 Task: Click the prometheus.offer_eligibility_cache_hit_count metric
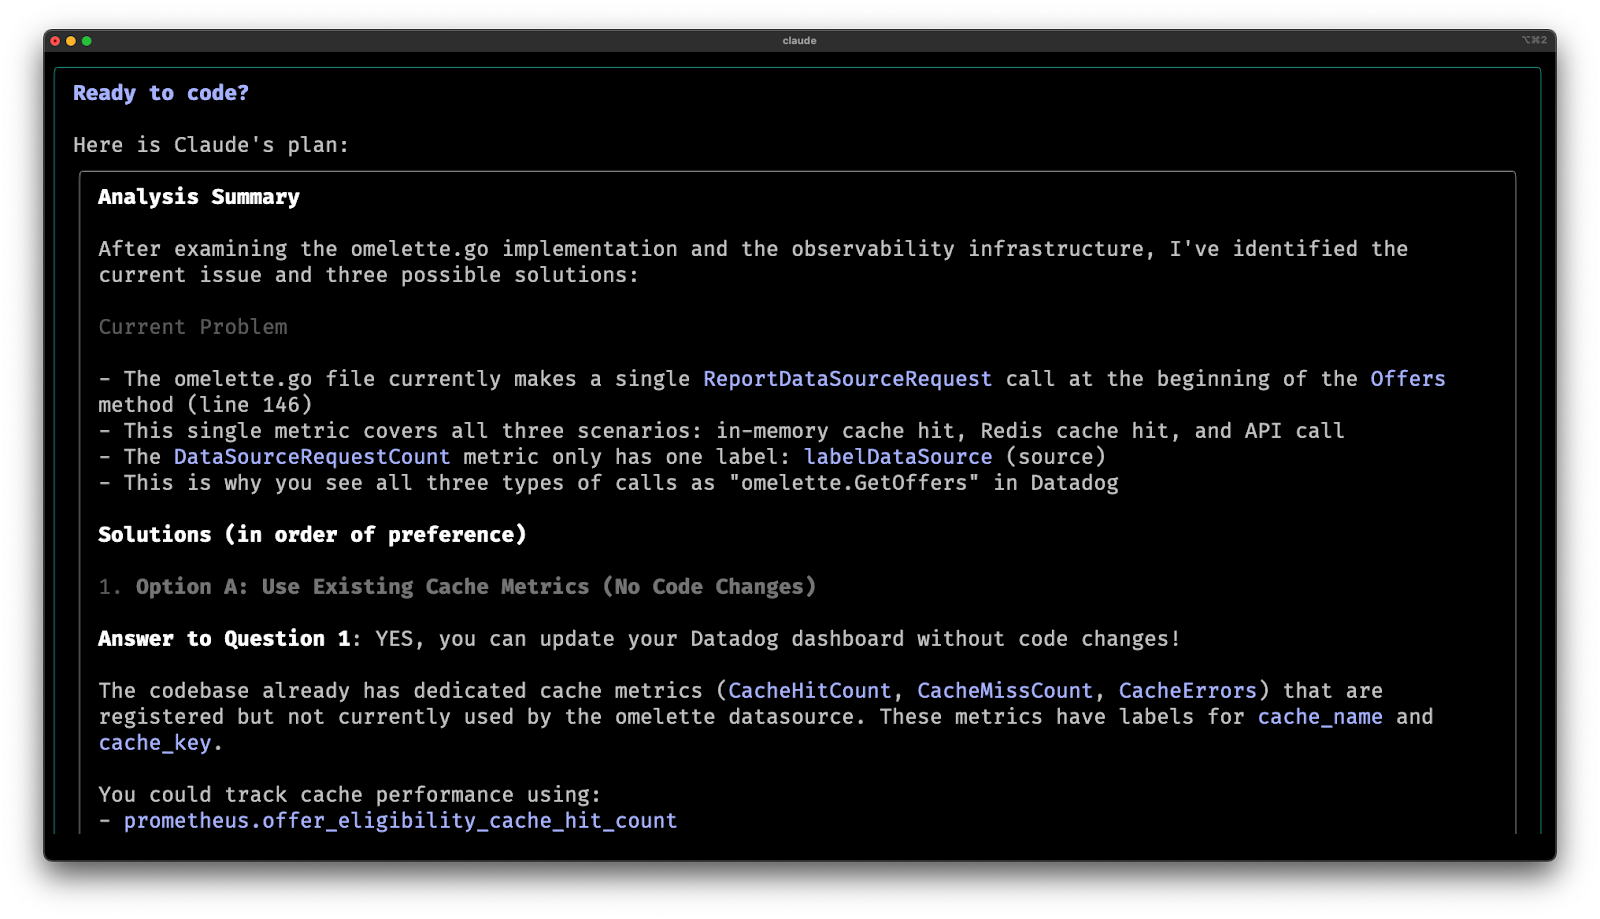pyautogui.click(x=399, y=820)
